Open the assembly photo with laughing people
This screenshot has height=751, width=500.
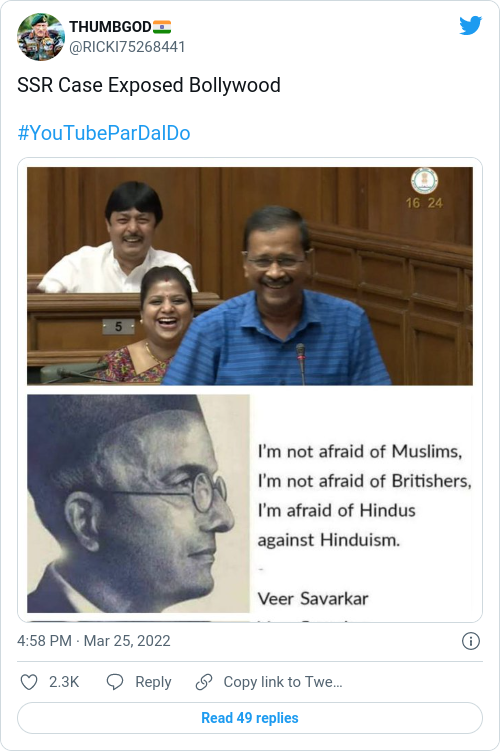[250, 276]
